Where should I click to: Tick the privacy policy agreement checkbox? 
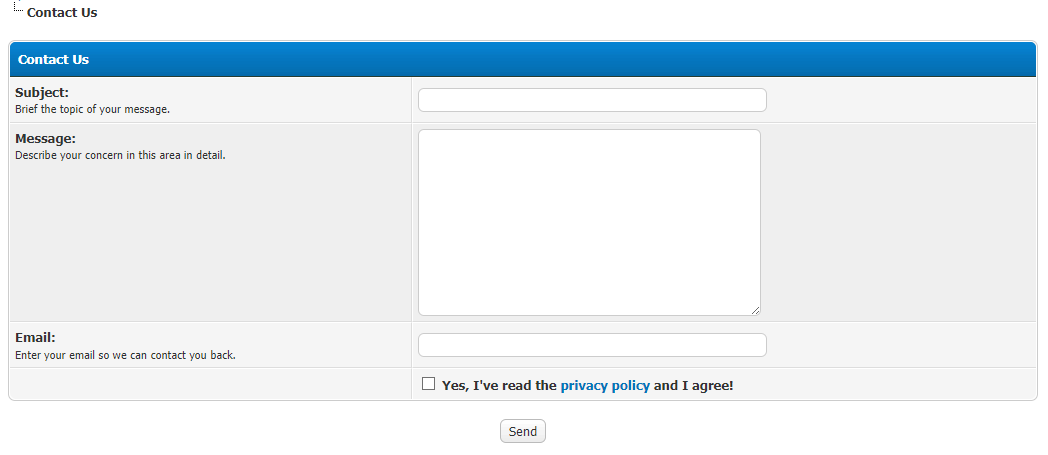(x=429, y=384)
